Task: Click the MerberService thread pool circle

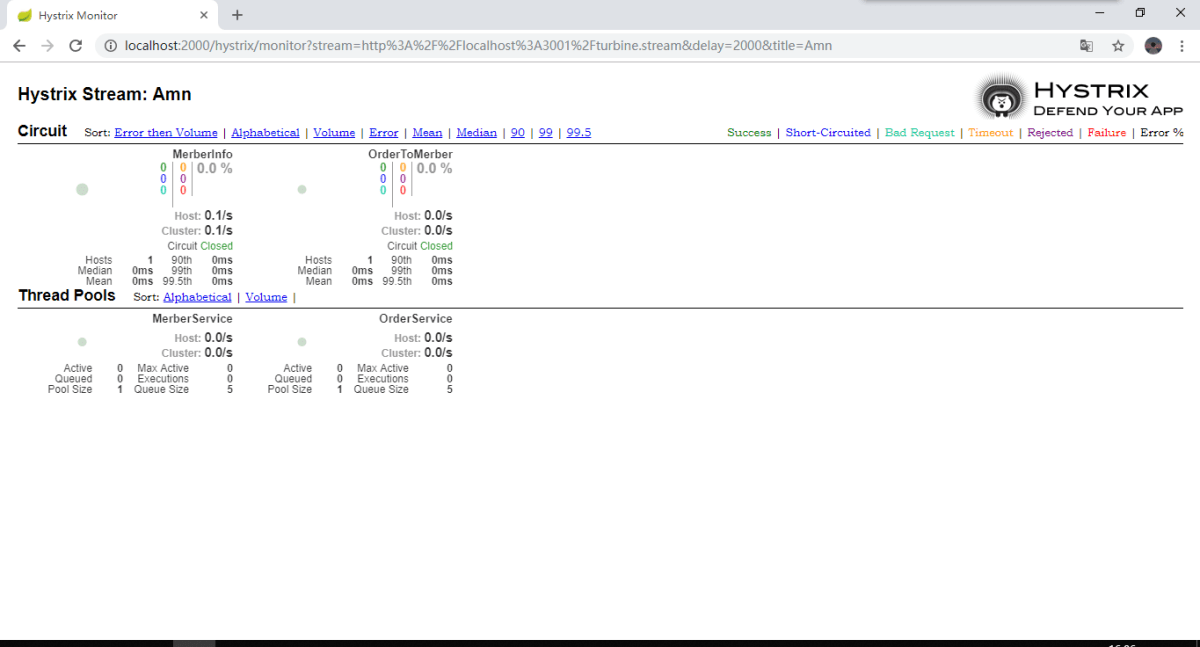Action: tap(82, 342)
